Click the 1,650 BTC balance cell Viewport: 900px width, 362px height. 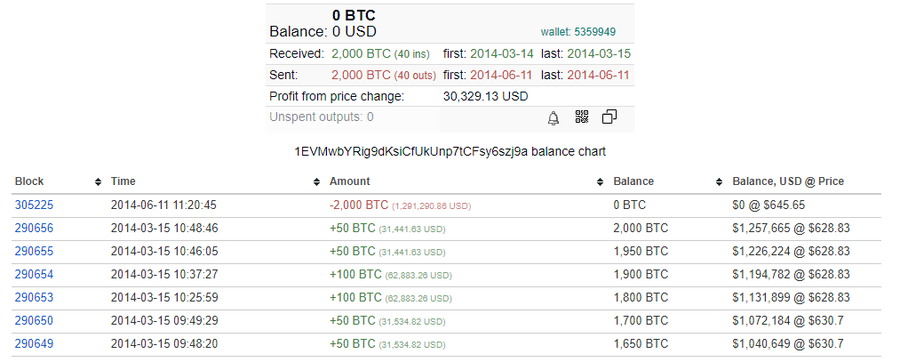click(x=641, y=344)
